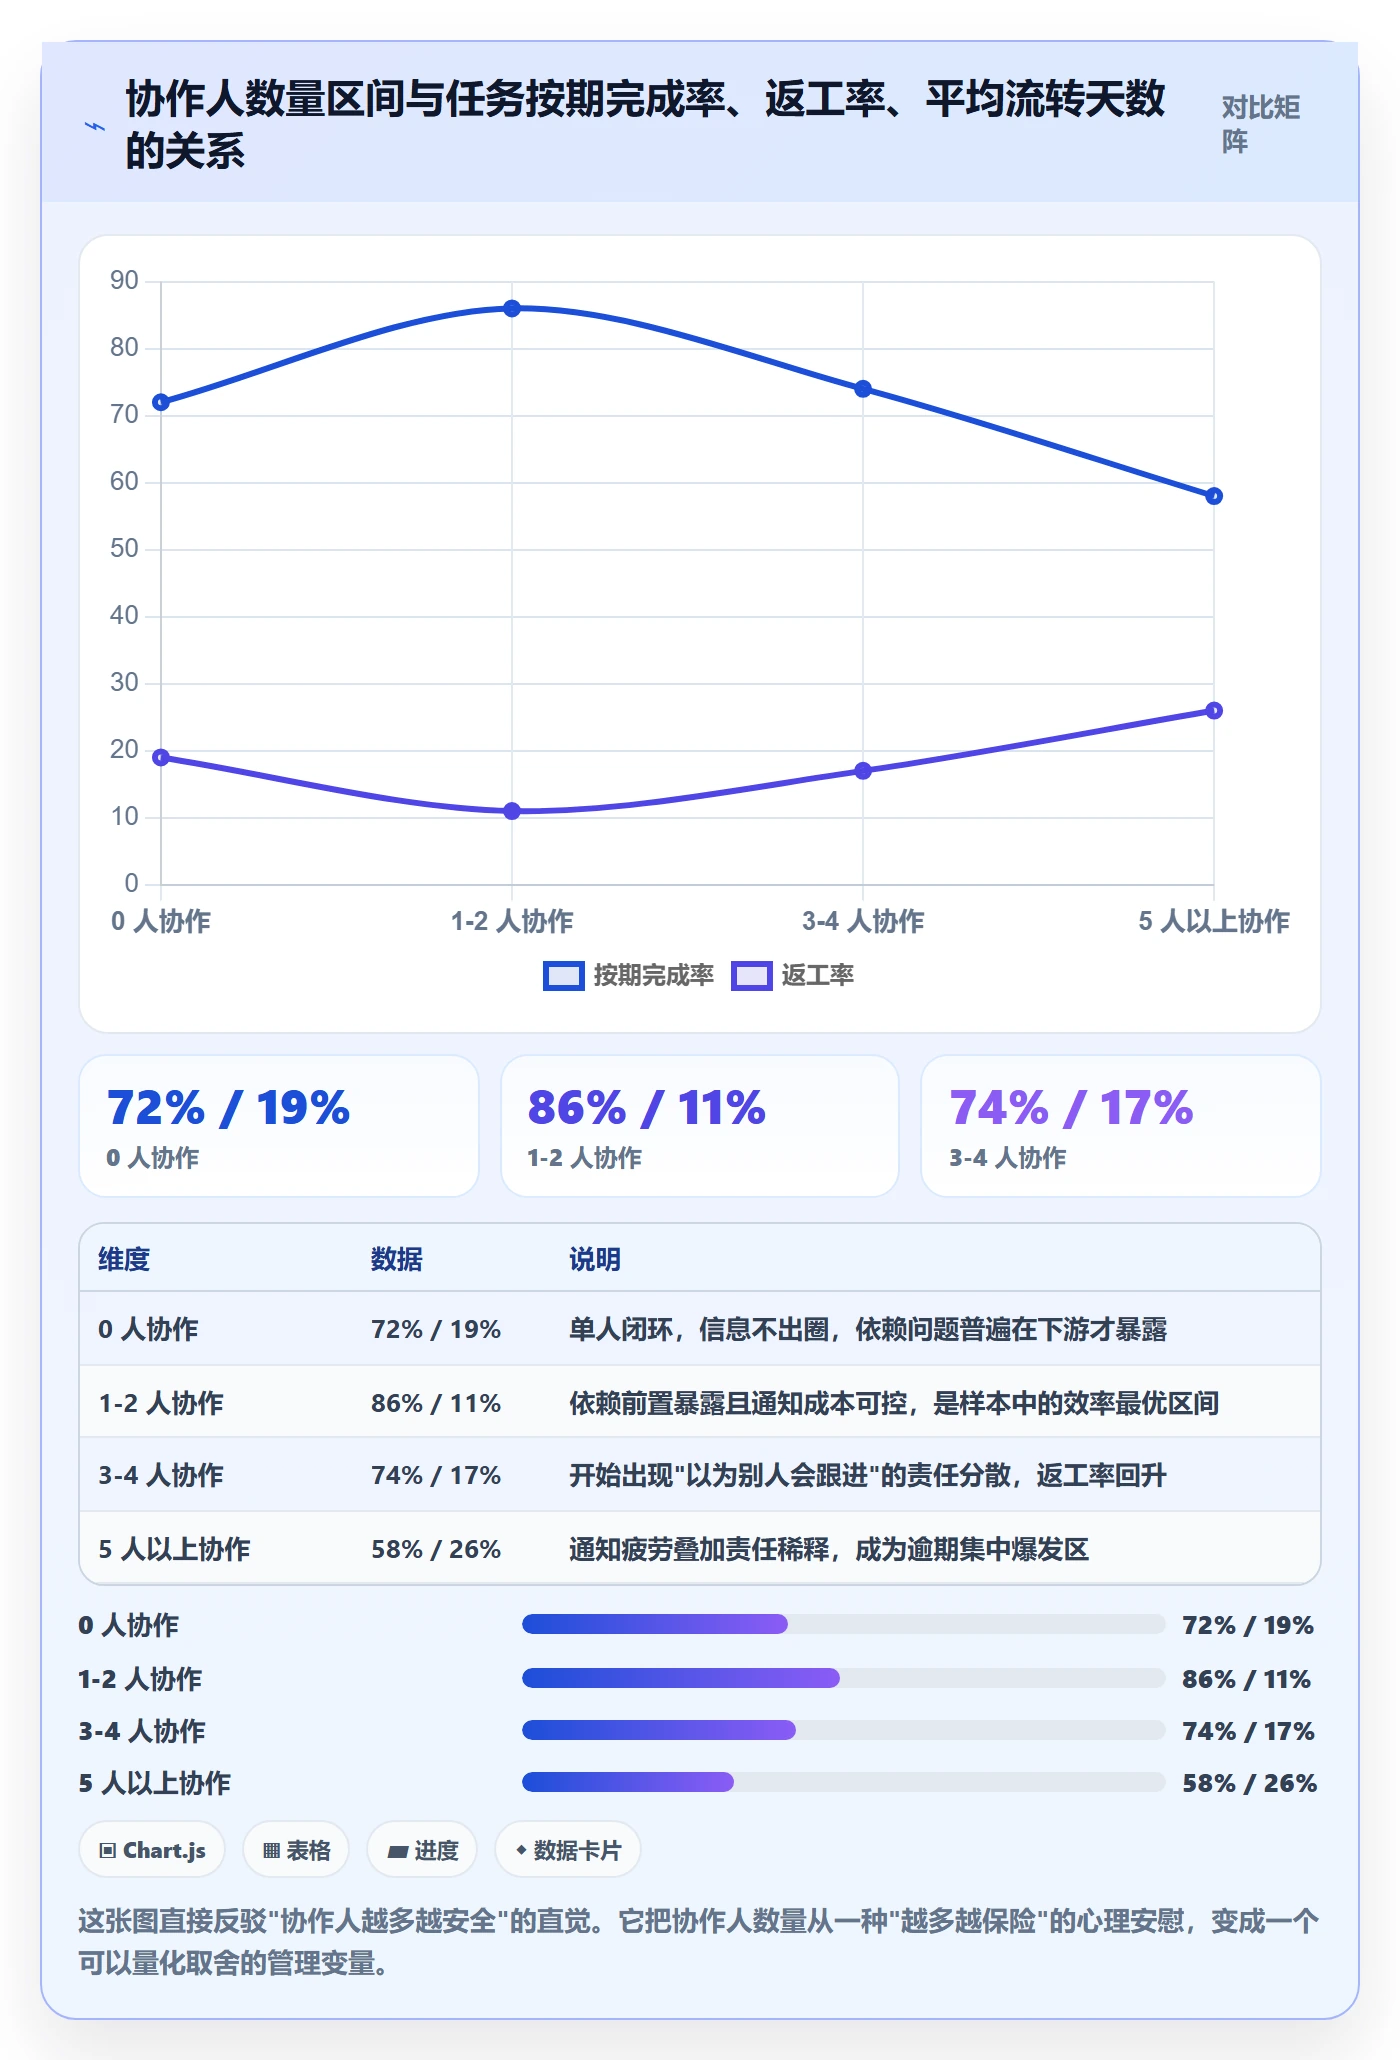Click 返工率 point at 0 人协作
Image resolution: width=1400 pixels, height=2060 pixels.
(x=161, y=757)
